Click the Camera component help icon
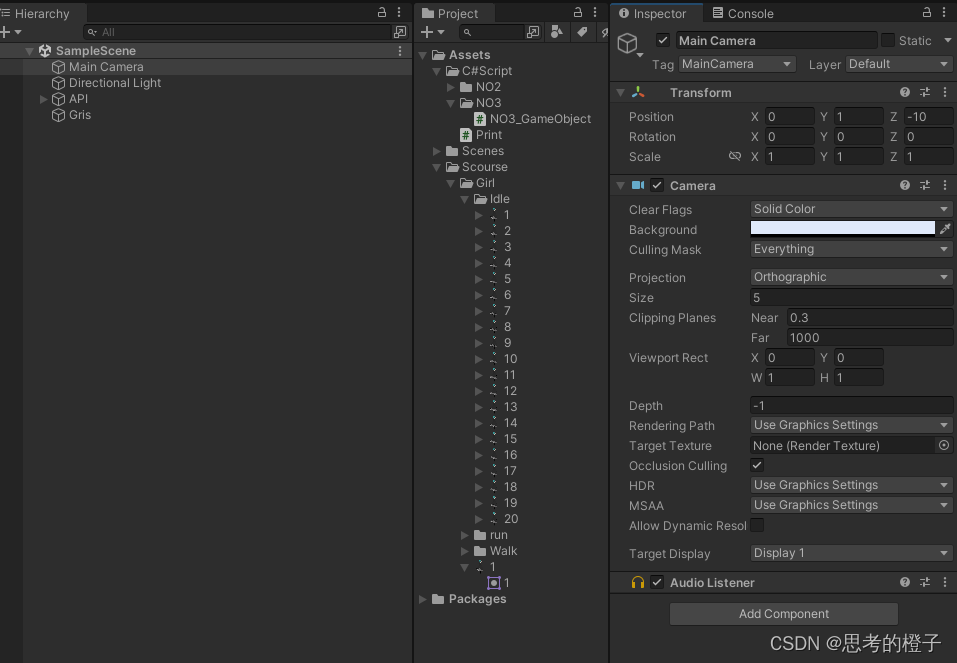 [x=904, y=185]
